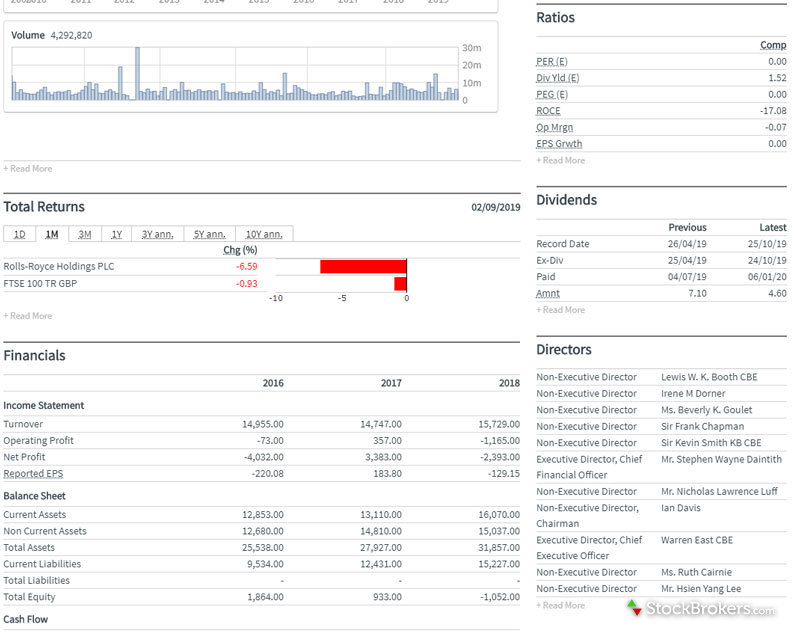Switch to the 3M returns tab
The height and width of the screenshot is (632, 800).
[x=85, y=234]
